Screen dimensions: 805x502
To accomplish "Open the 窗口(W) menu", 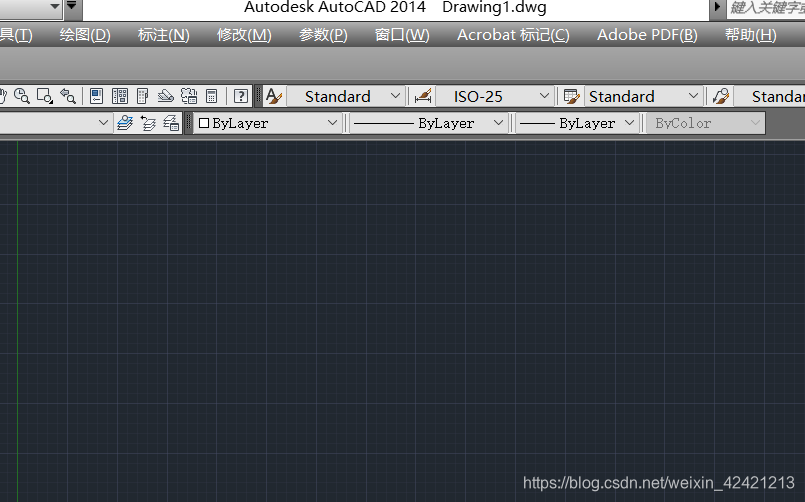I will point(402,35).
